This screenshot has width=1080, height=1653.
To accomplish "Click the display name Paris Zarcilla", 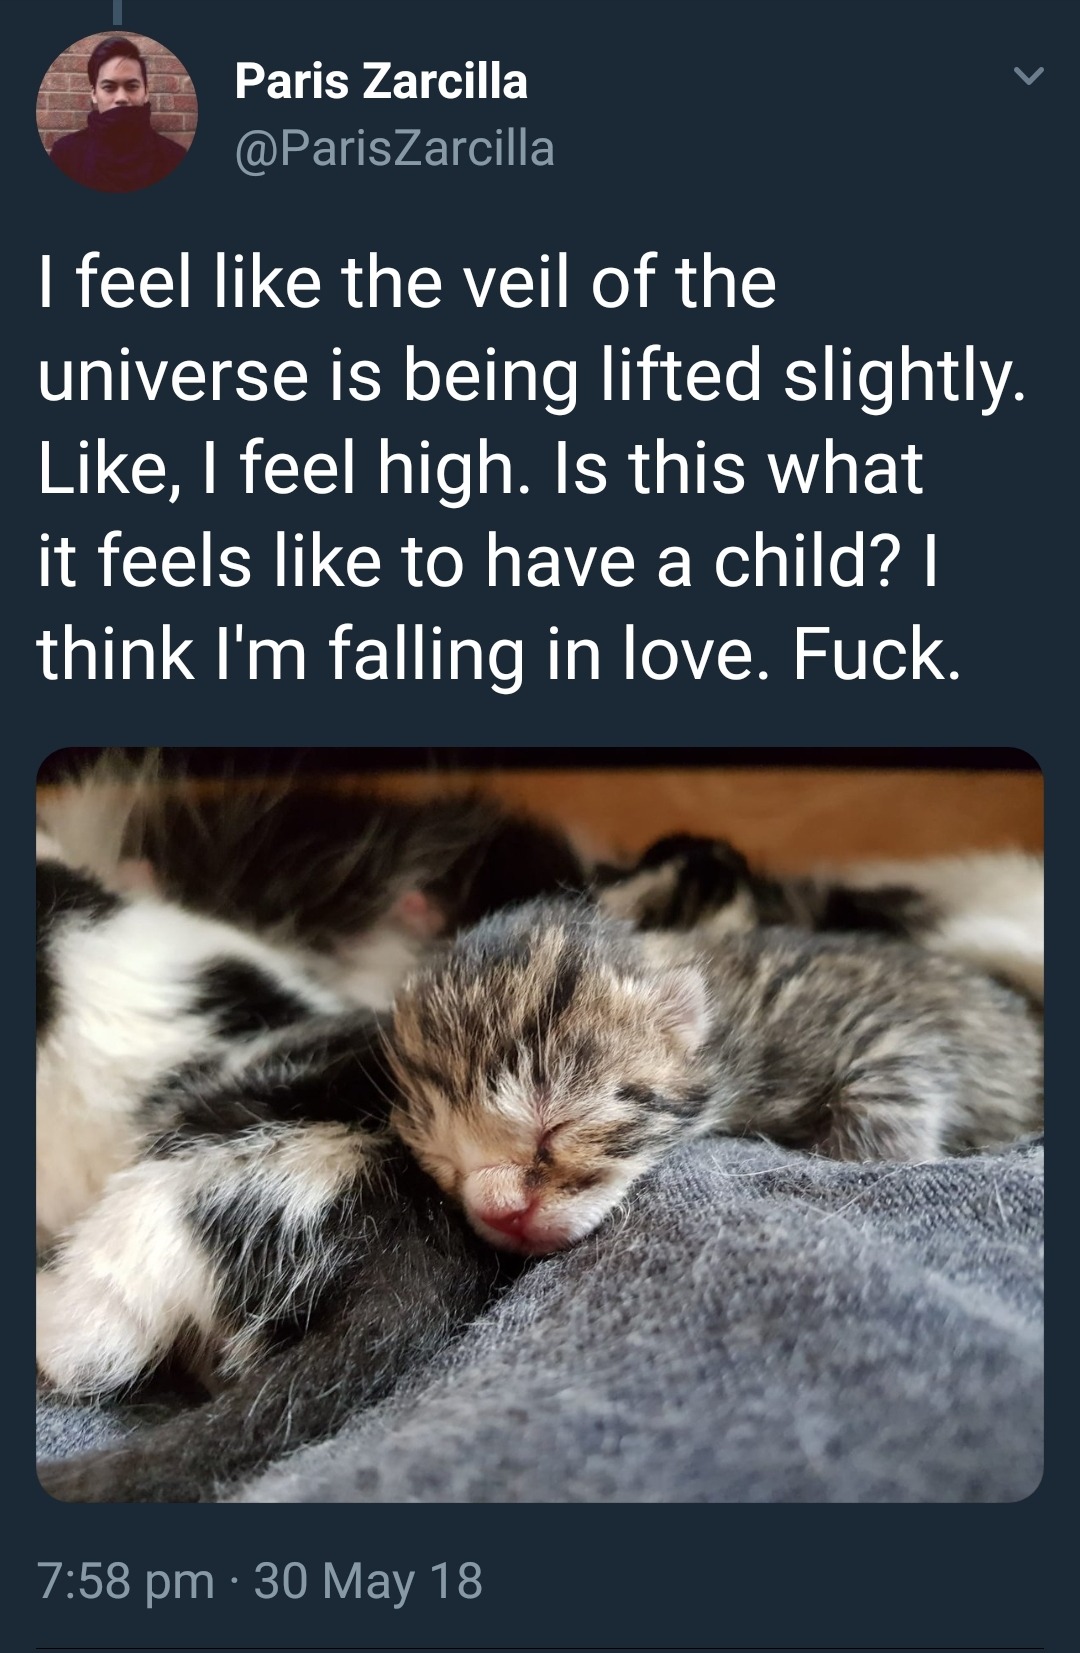I will pos(381,81).
